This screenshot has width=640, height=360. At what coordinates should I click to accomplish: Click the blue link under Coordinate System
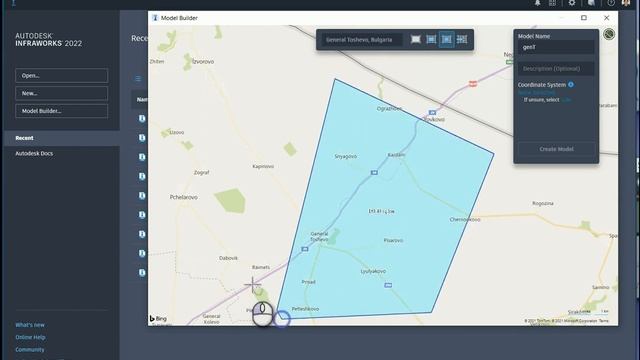pyautogui.click(x=536, y=93)
